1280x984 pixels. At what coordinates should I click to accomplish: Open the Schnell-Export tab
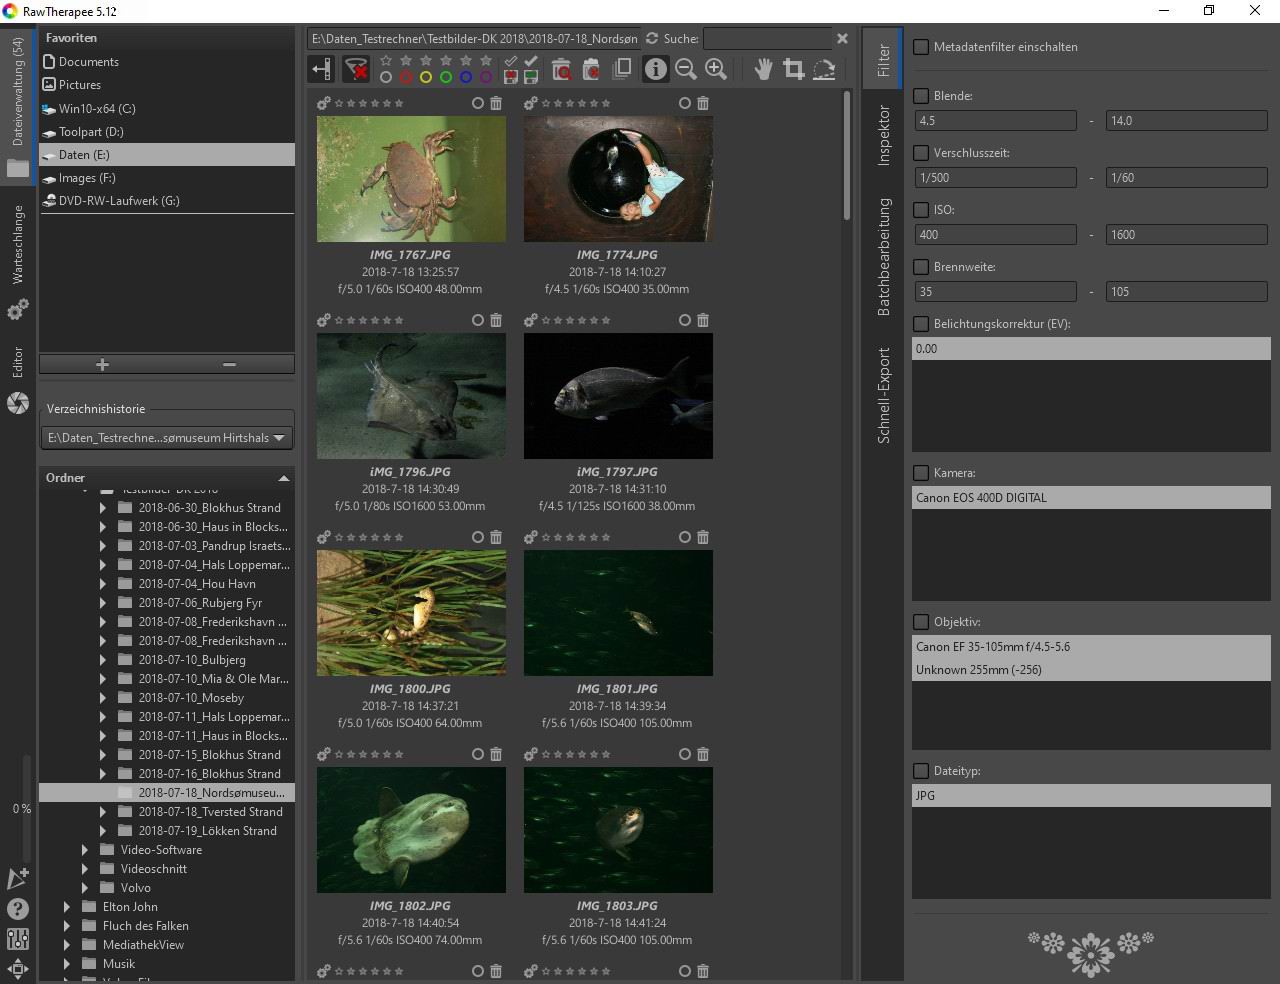point(883,395)
